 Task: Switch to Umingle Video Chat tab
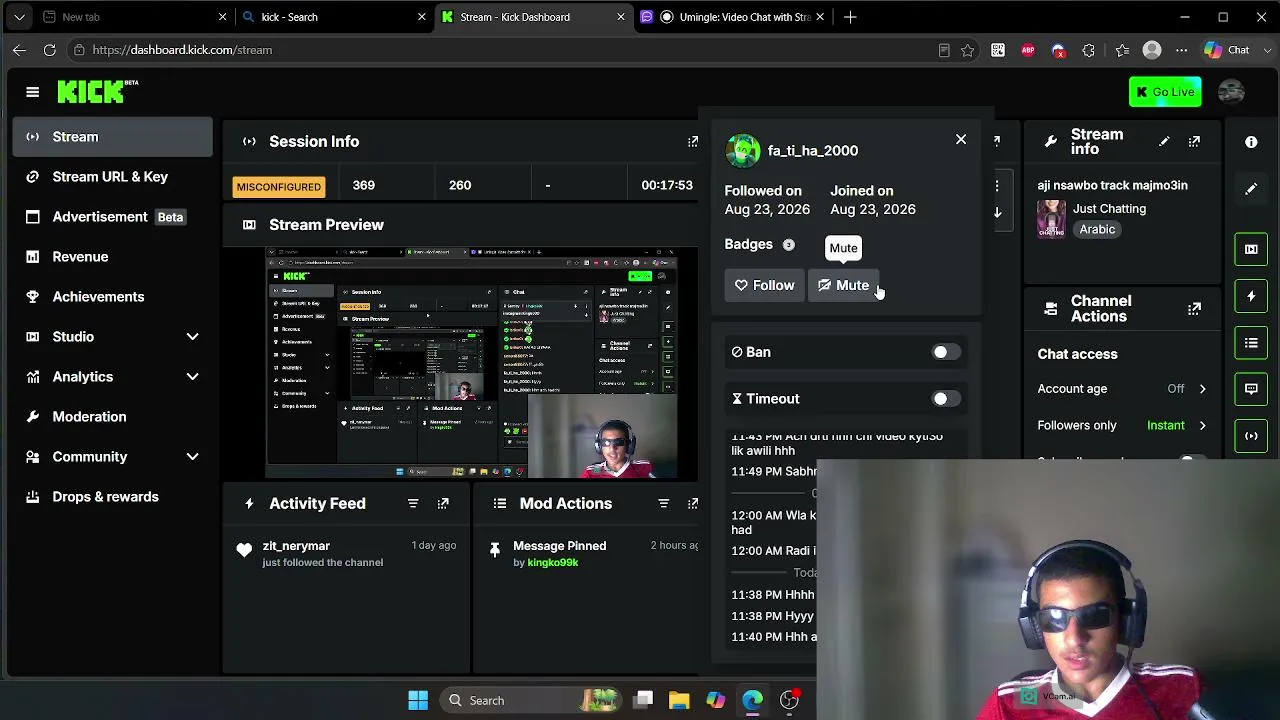pyautogui.click(x=733, y=17)
